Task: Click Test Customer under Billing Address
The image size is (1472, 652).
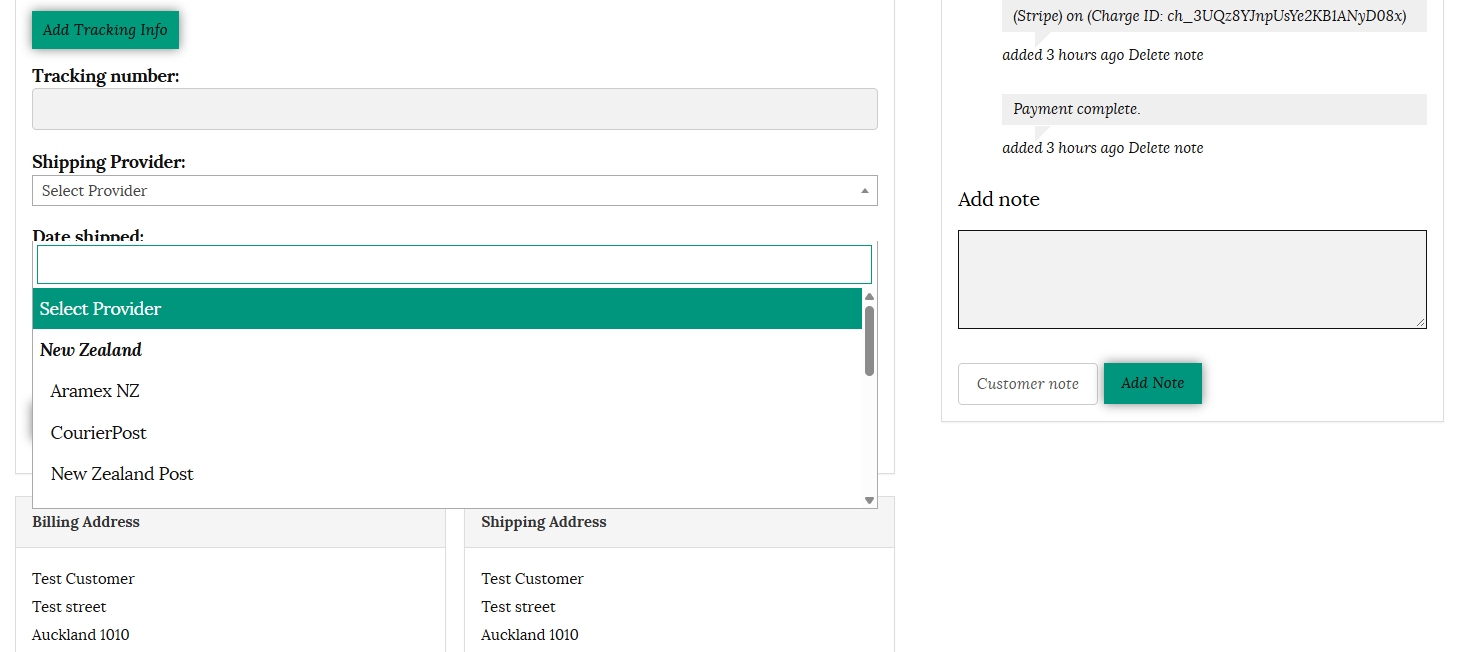Action: pyautogui.click(x=83, y=579)
